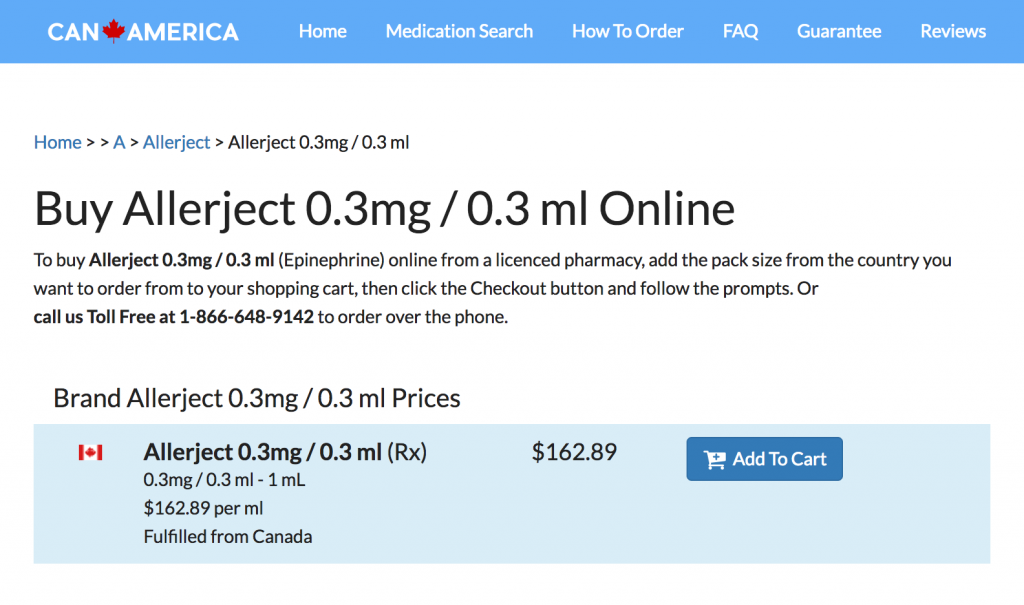Click the toll free number 1-866-648-9142
Image resolution: width=1024 pixels, height=605 pixels.
246,317
